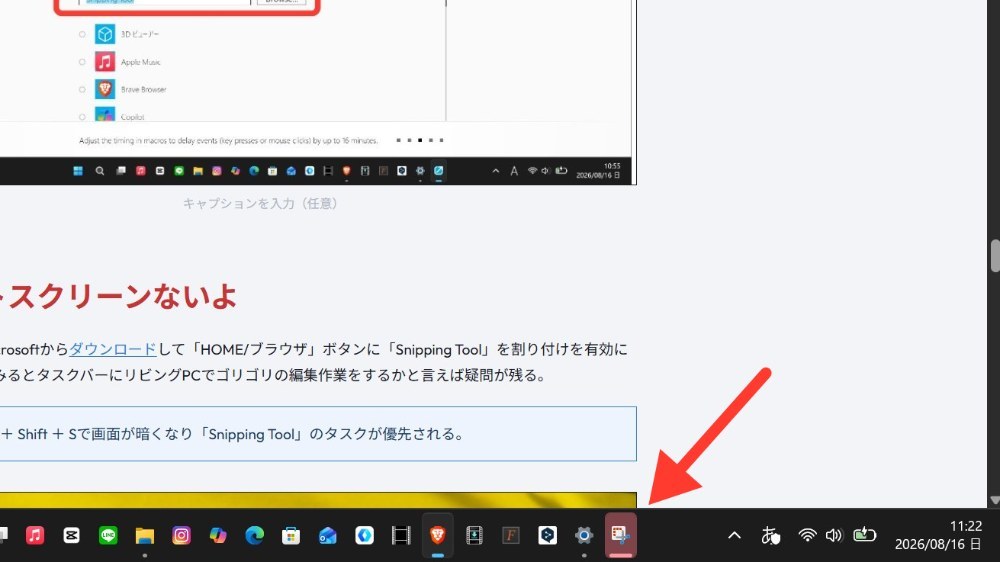Open the colorful Copilot taskbar icon
The image size is (1000, 562).
click(218, 535)
